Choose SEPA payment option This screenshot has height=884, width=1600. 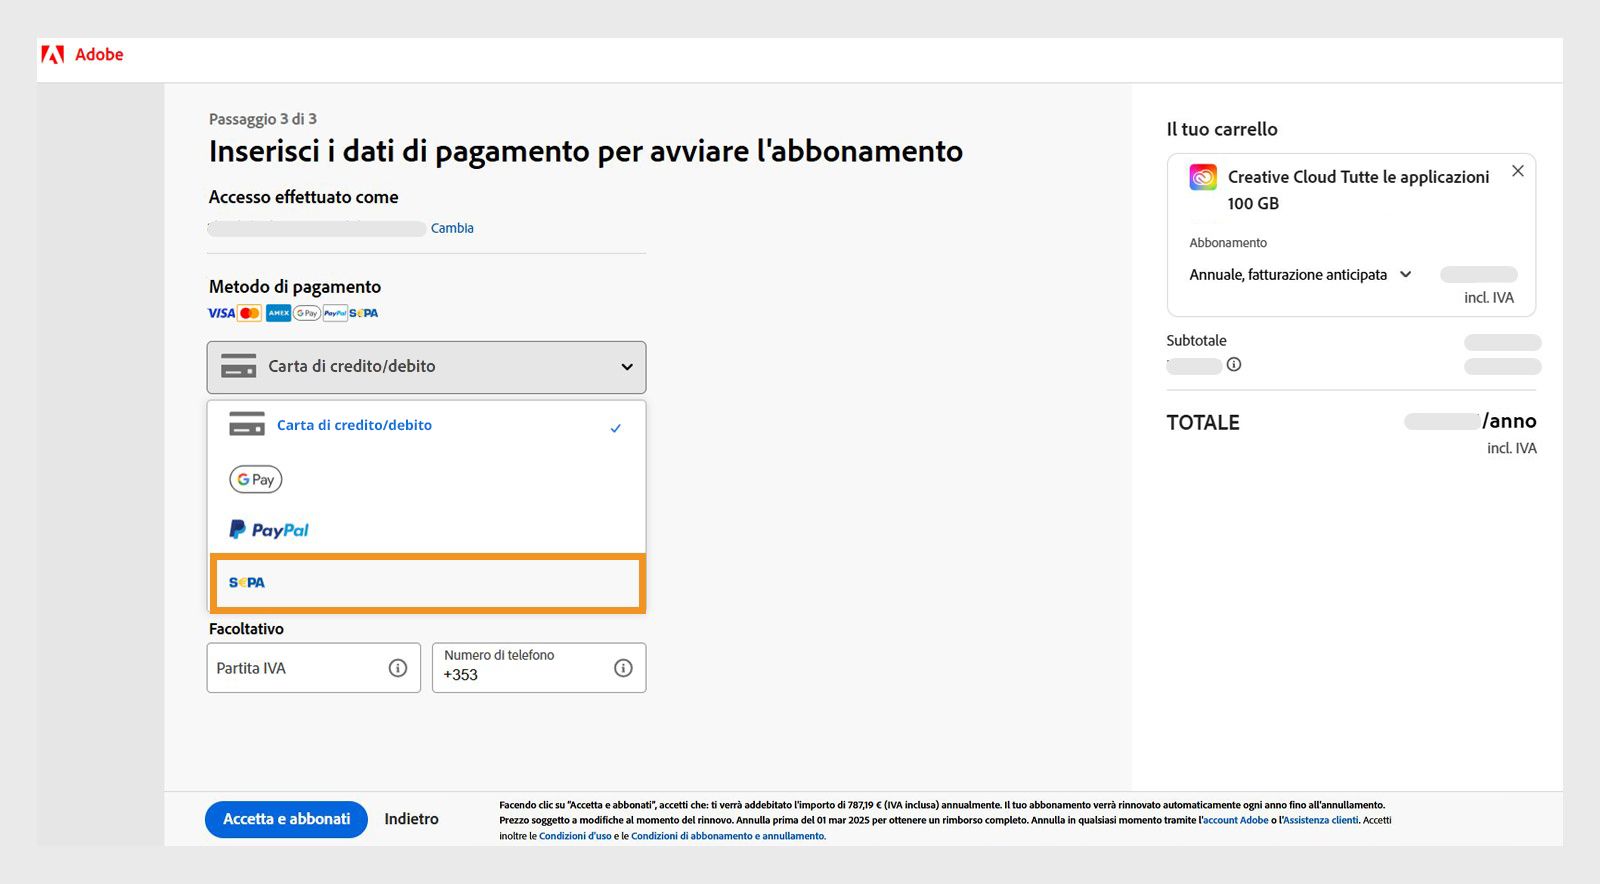point(426,583)
